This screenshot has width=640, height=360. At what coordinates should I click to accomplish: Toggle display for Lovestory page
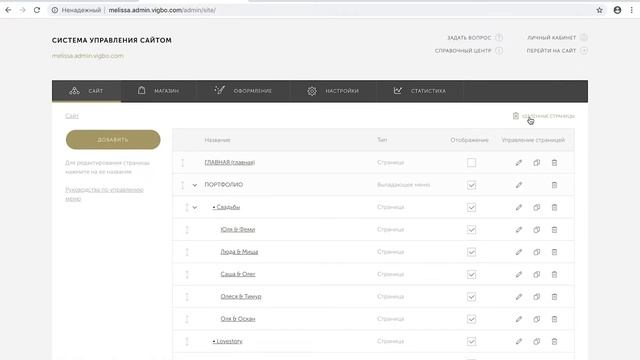[471, 341]
